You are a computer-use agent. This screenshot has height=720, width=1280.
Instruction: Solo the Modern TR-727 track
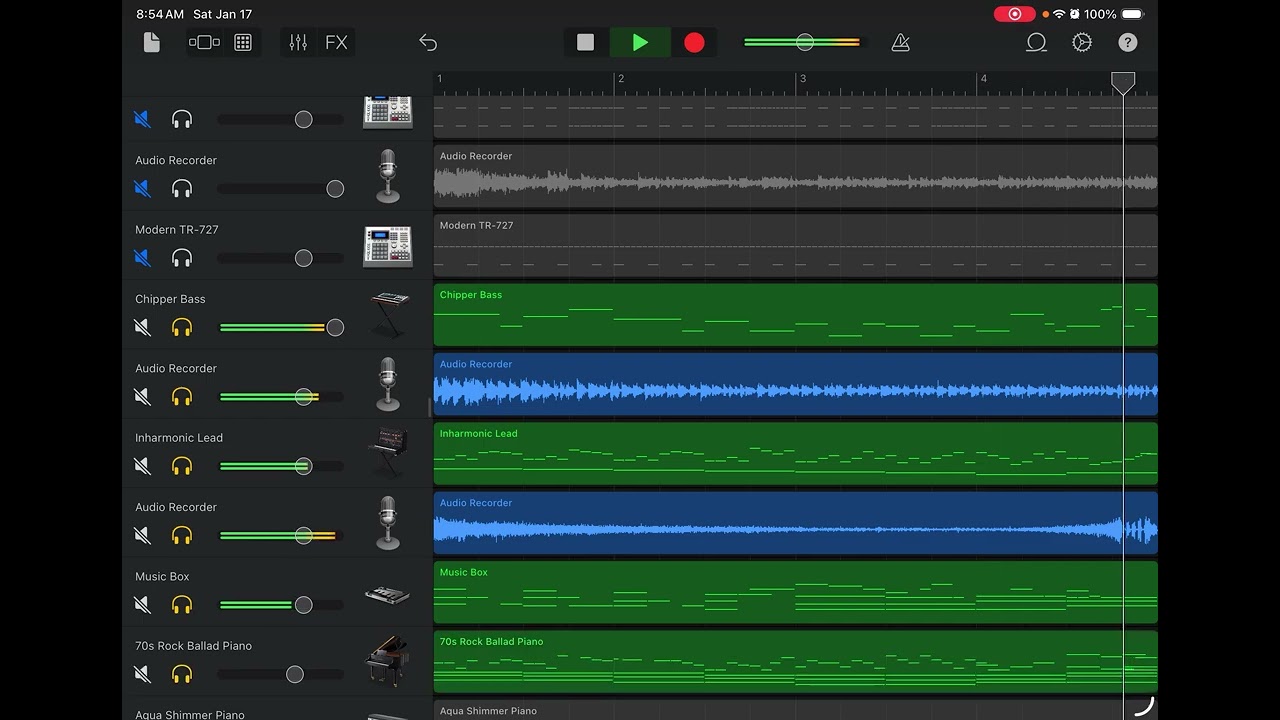click(182, 258)
